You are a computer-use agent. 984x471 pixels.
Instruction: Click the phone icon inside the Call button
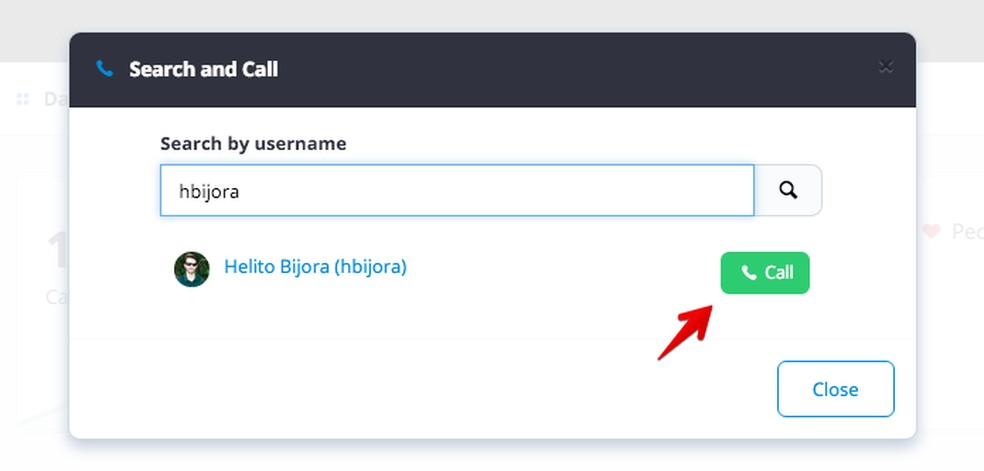click(x=748, y=273)
